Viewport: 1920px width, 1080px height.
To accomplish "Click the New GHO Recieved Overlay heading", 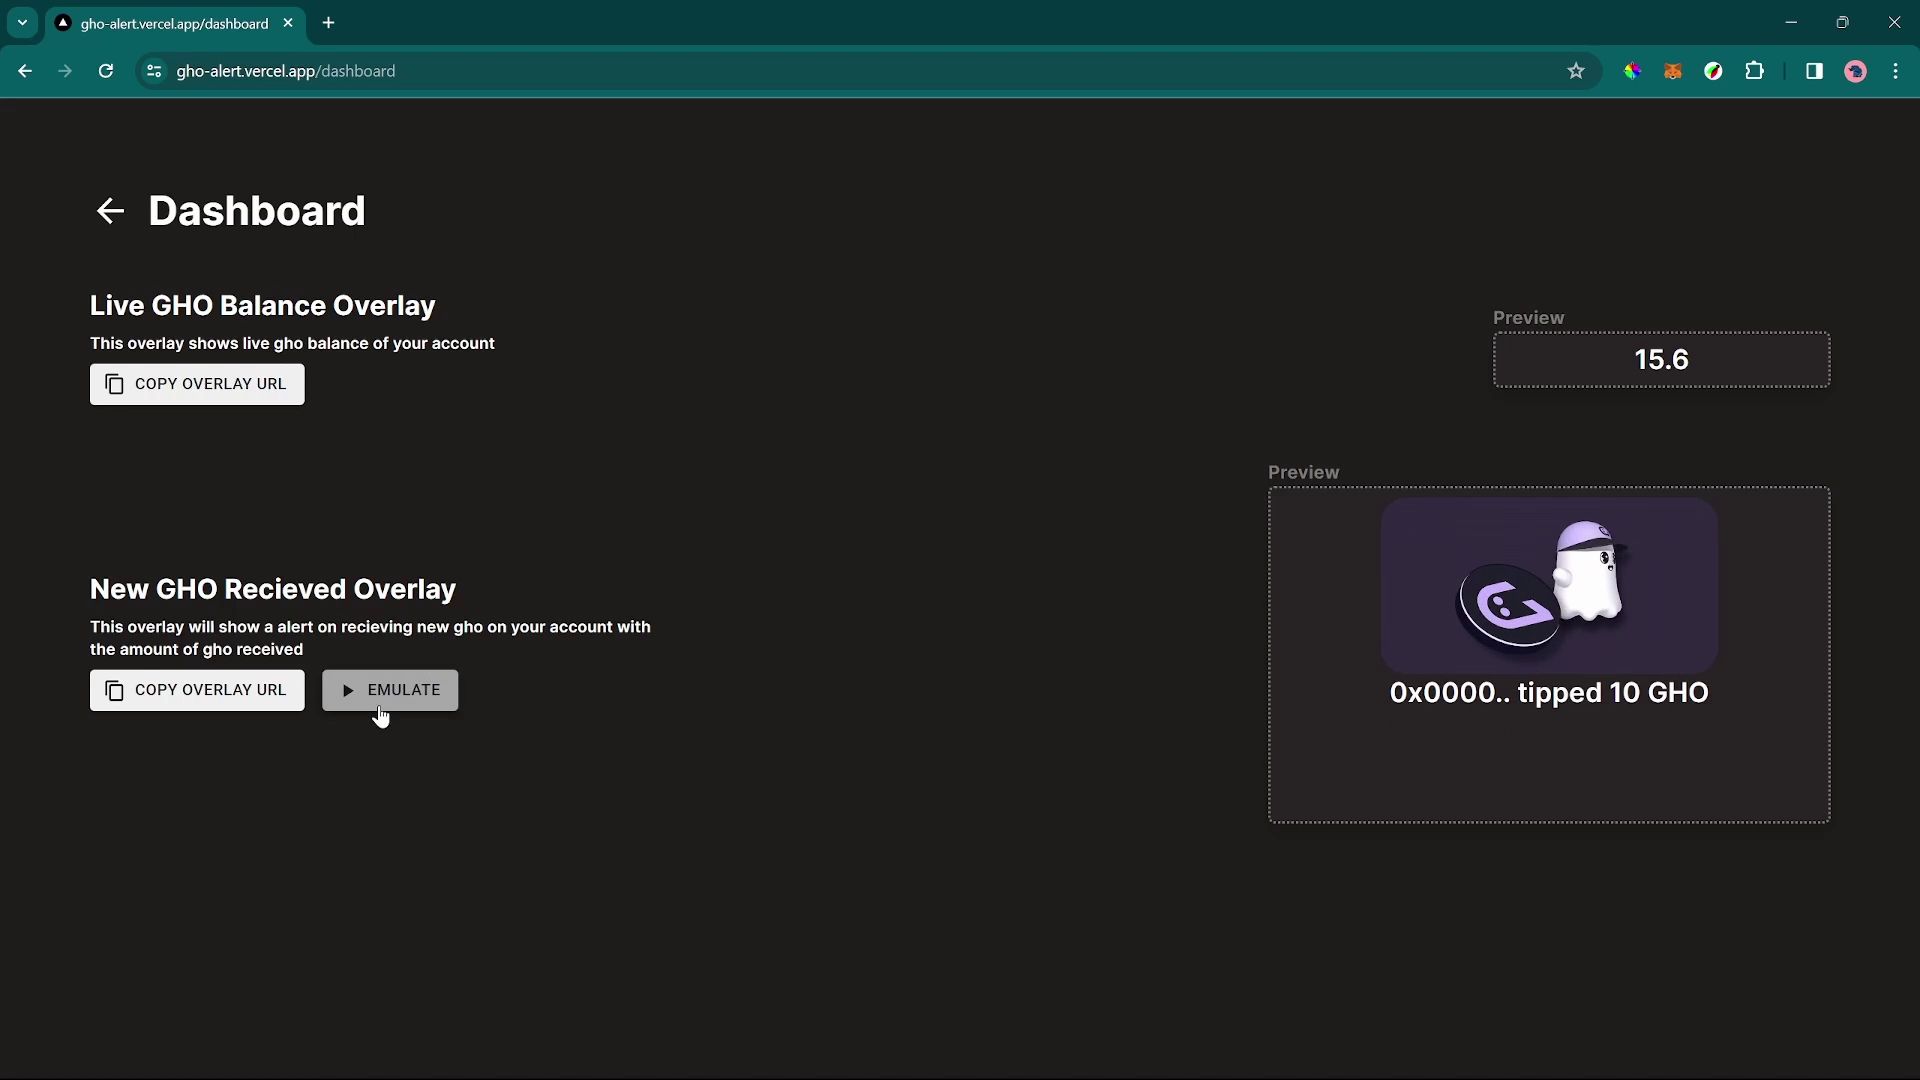I will tap(273, 590).
